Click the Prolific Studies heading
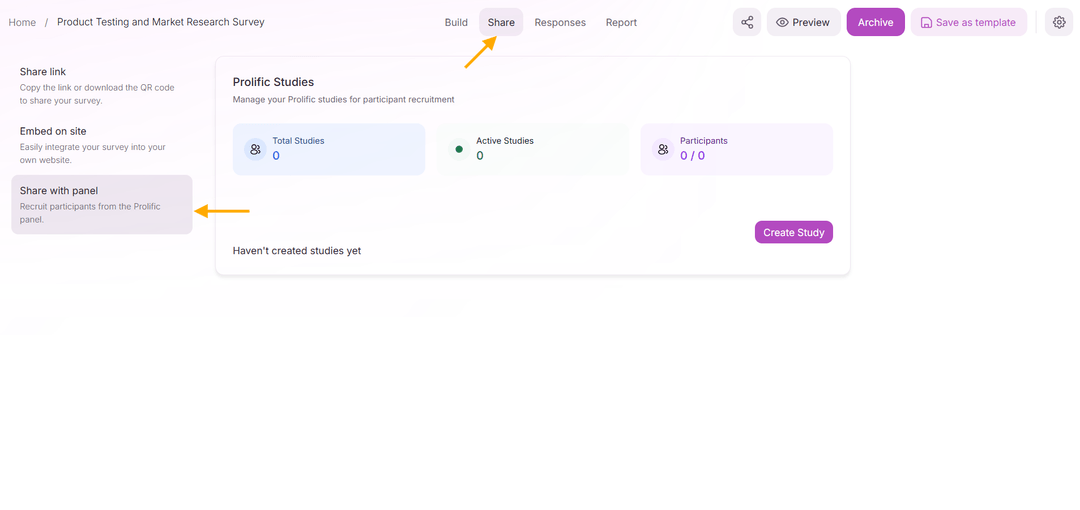This screenshot has width=1080, height=510. 273,82
